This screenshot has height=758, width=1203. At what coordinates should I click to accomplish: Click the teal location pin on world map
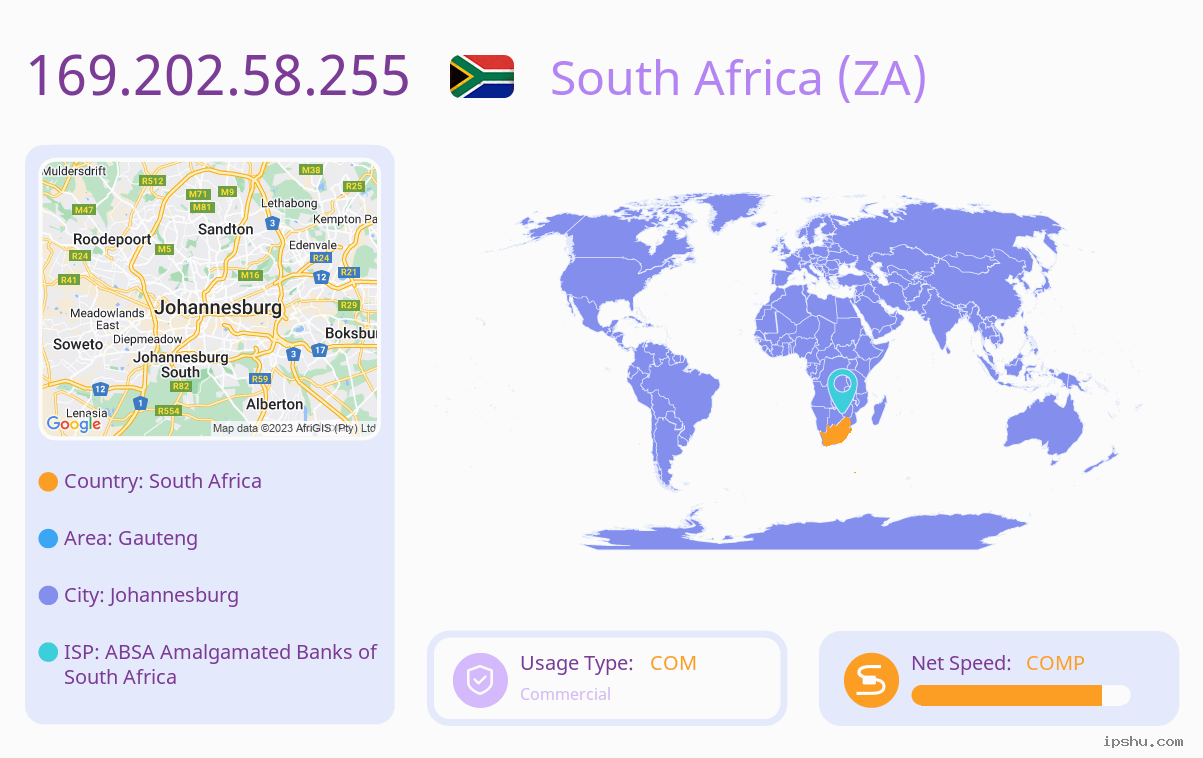point(843,390)
